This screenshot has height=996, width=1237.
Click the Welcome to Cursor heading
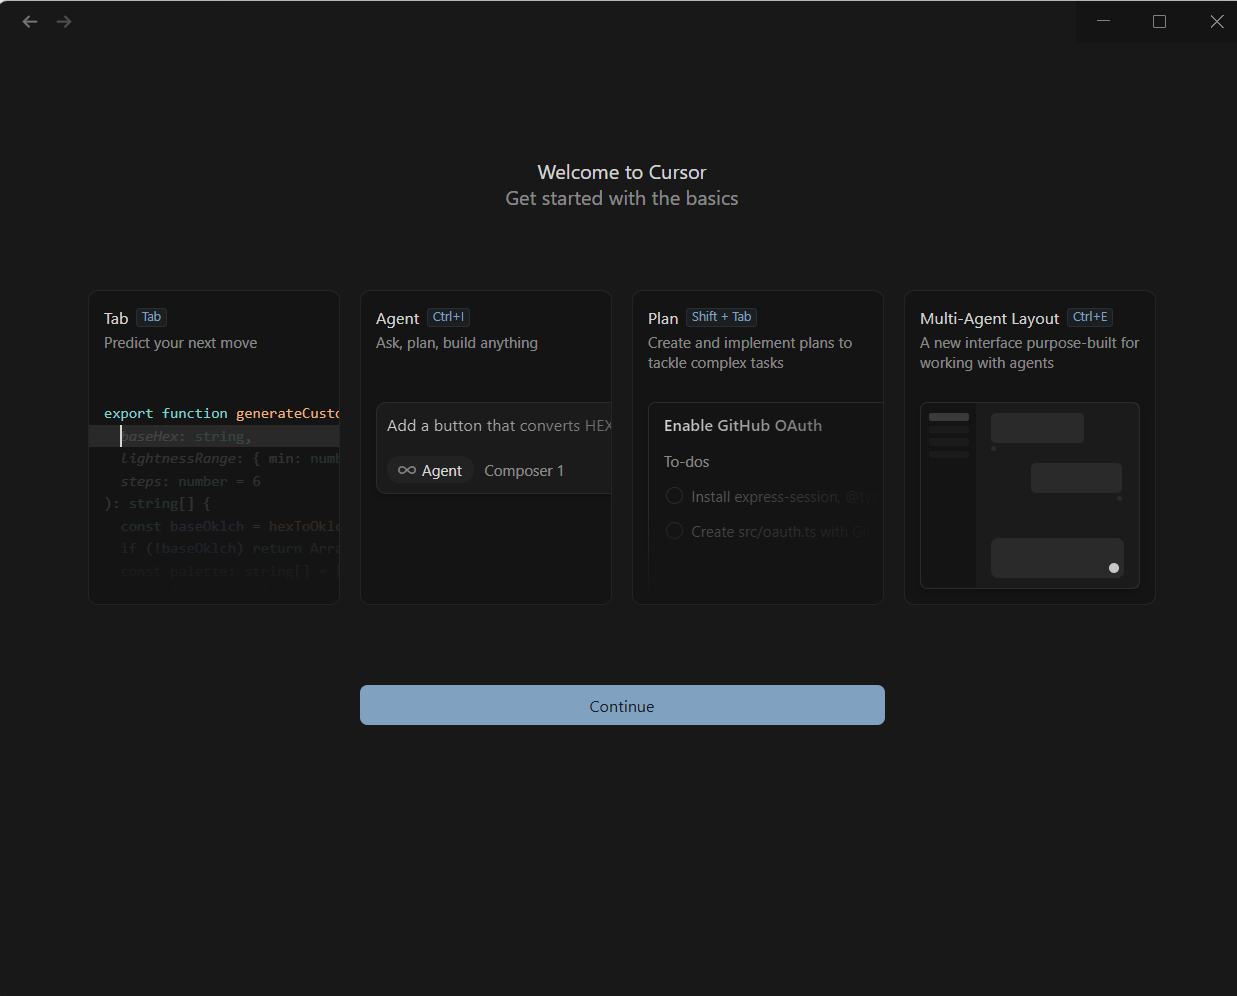pyautogui.click(x=622, y=172)
